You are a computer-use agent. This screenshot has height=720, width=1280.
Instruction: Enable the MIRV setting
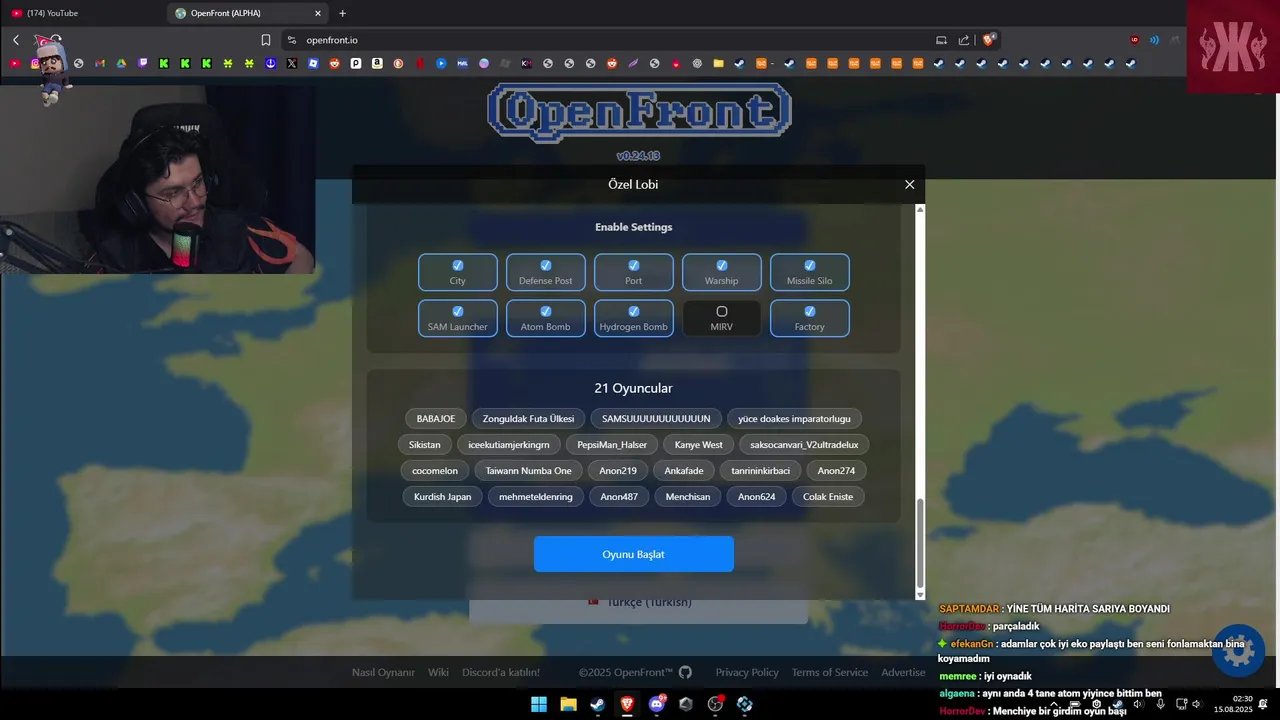point(722,318)
